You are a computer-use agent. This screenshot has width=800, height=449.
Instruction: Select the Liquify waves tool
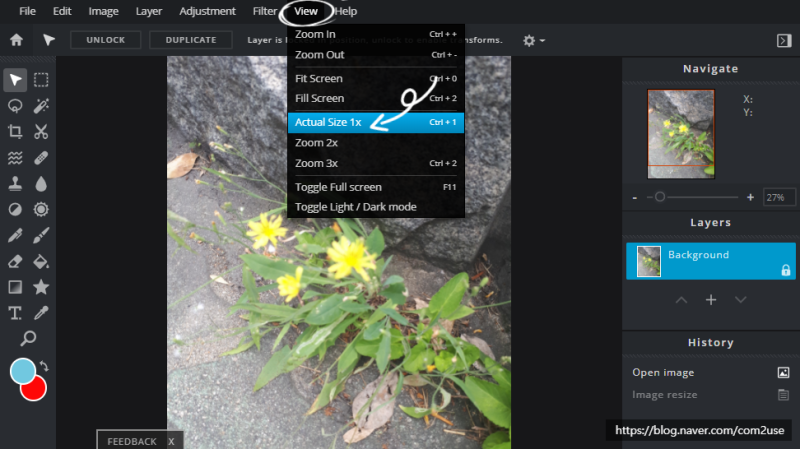[x=15, y=158]
